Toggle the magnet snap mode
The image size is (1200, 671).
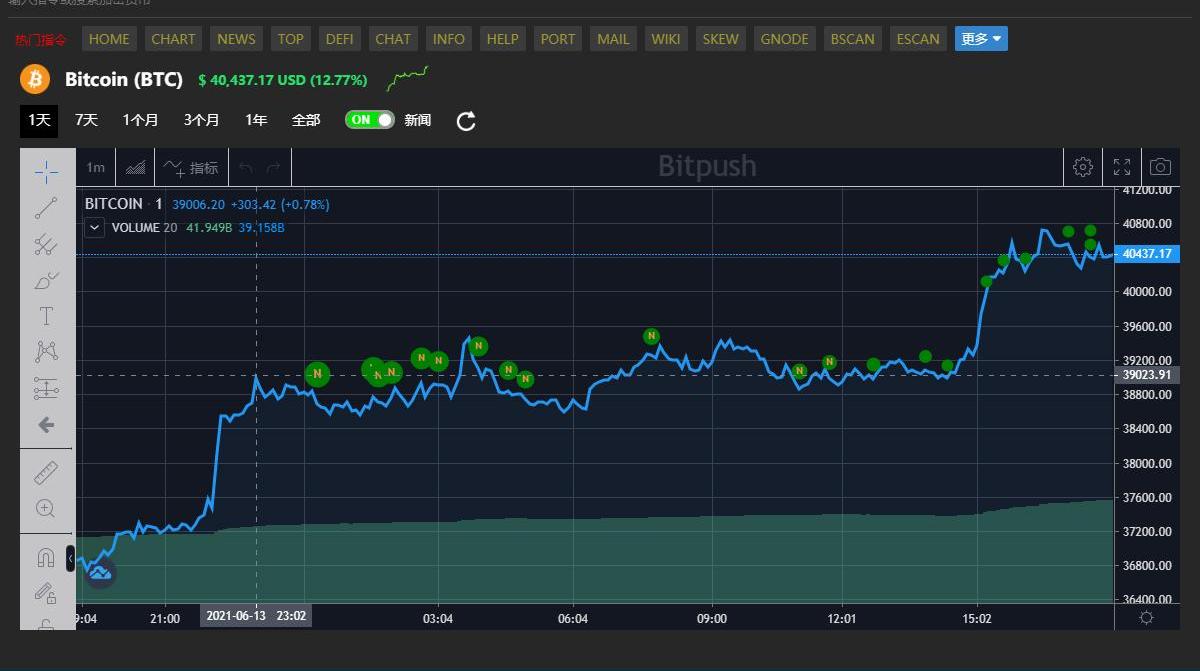[x=46, y=557]
